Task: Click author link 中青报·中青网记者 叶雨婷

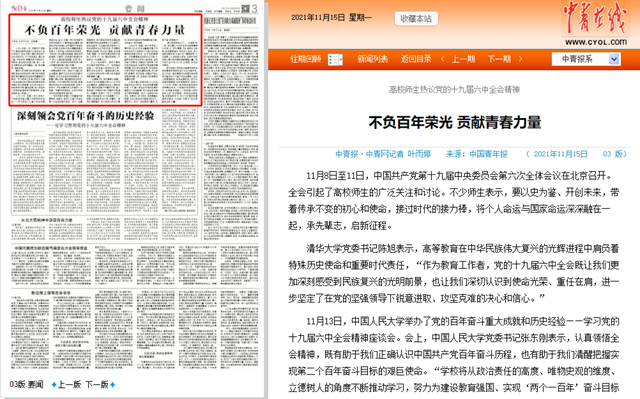Action: [x=383, y=154]
